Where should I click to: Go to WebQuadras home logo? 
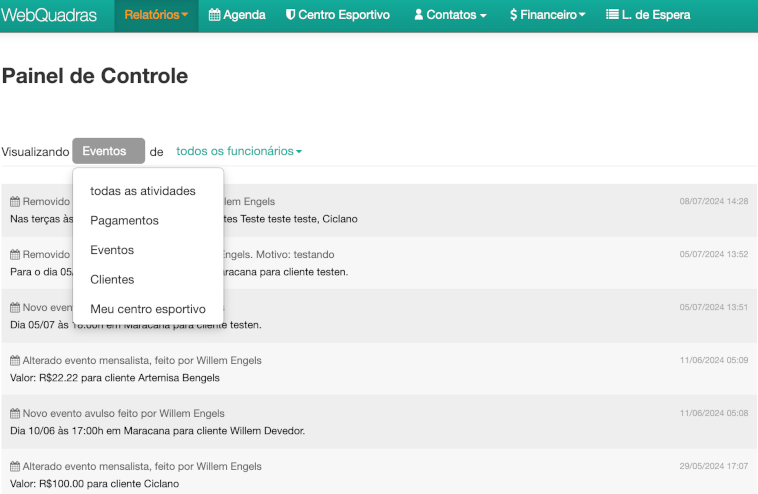pyautogui.click(x=49, y=15)
